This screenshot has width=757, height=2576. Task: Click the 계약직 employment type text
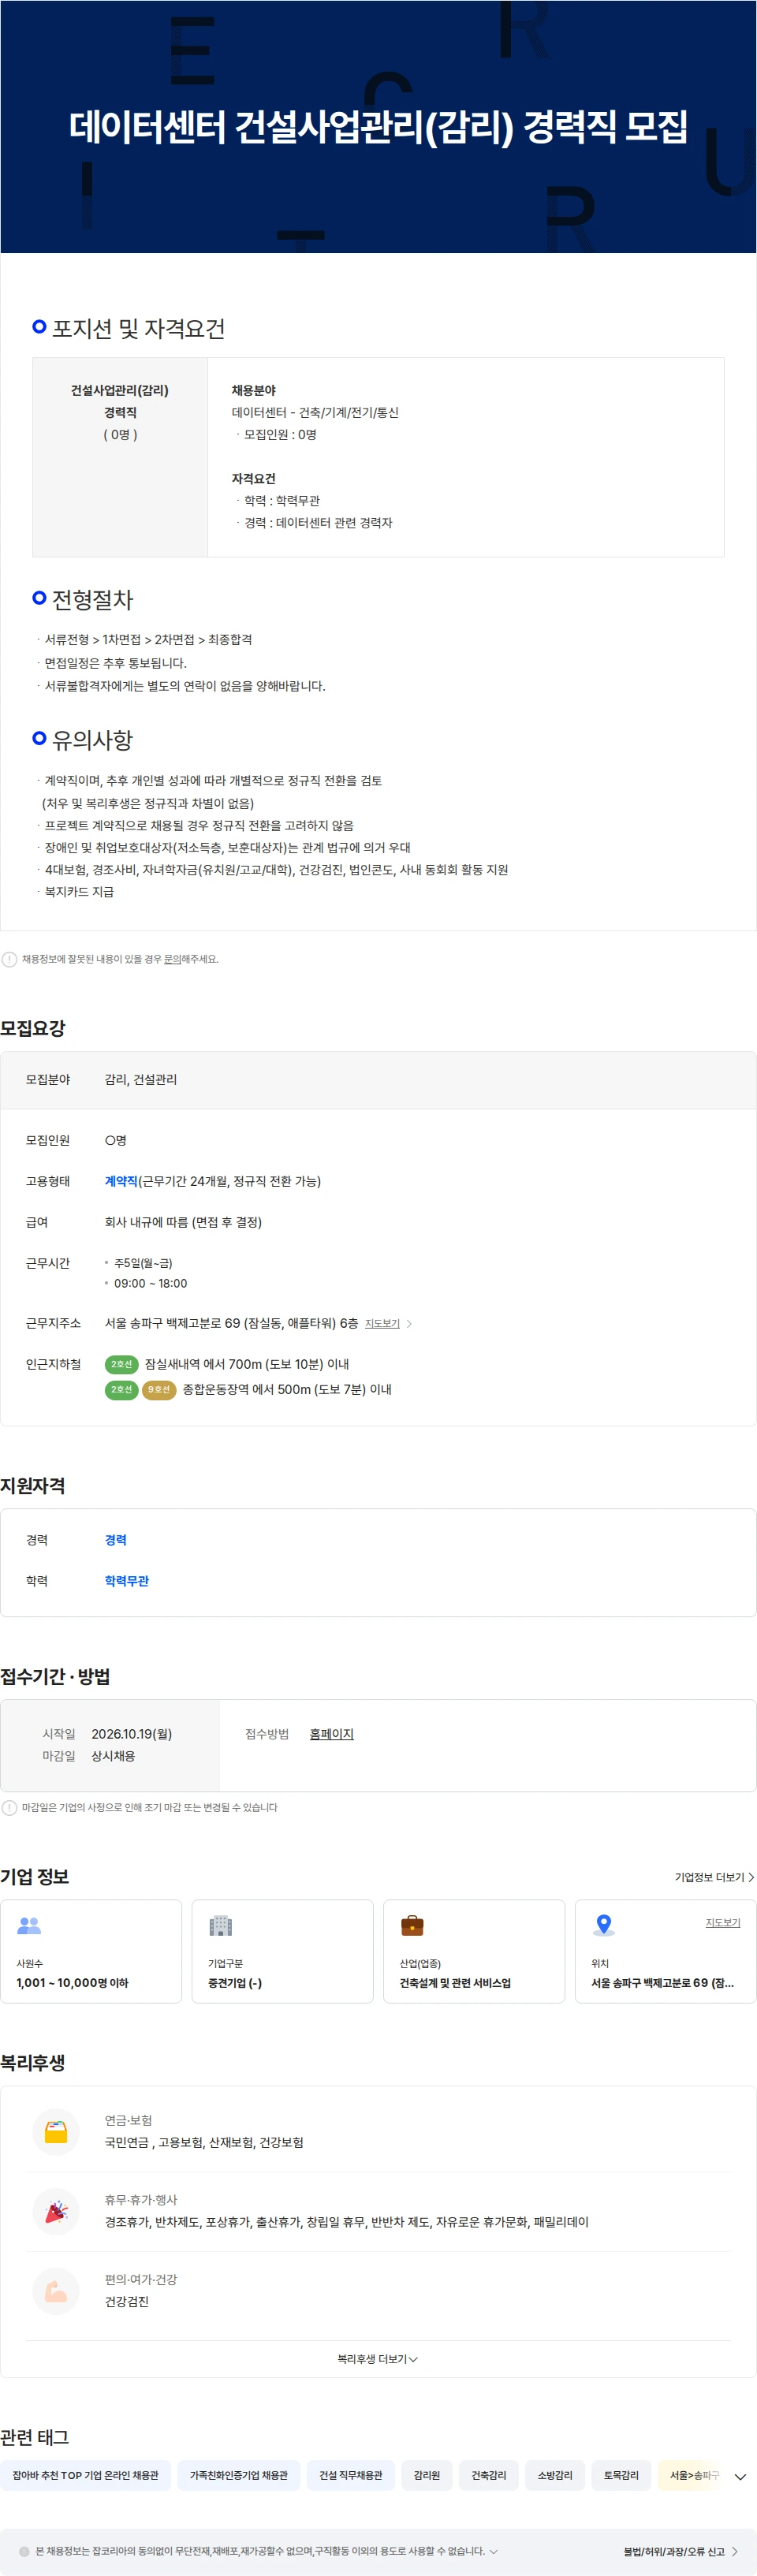(x=121, y=1181)
